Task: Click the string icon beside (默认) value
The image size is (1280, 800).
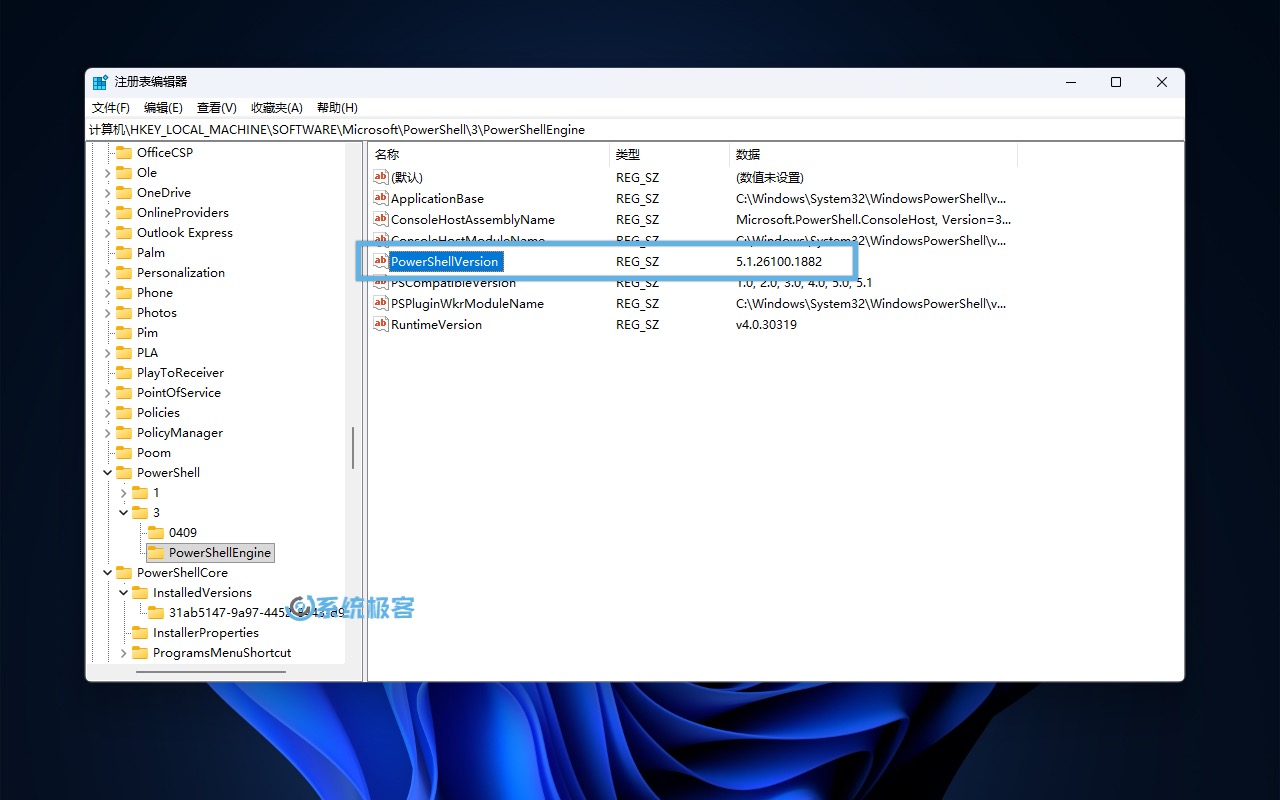Action: 380,177
